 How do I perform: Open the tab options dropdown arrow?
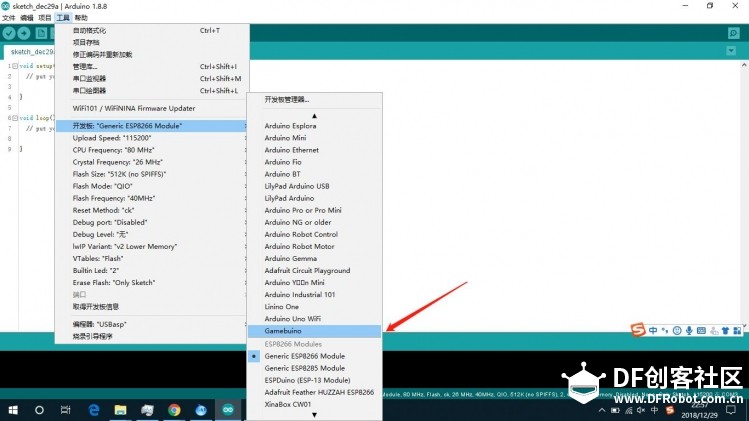coord(731,51)
